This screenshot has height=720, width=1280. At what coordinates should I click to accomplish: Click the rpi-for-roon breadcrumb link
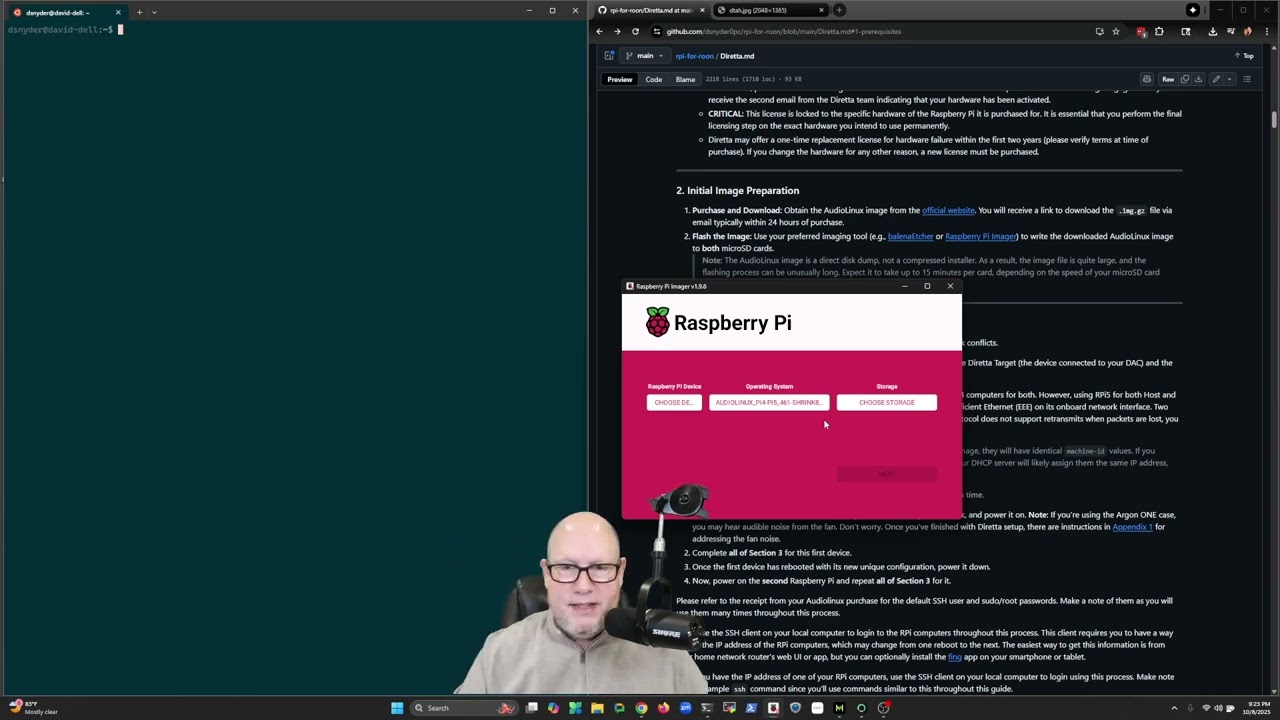[694, 56]
